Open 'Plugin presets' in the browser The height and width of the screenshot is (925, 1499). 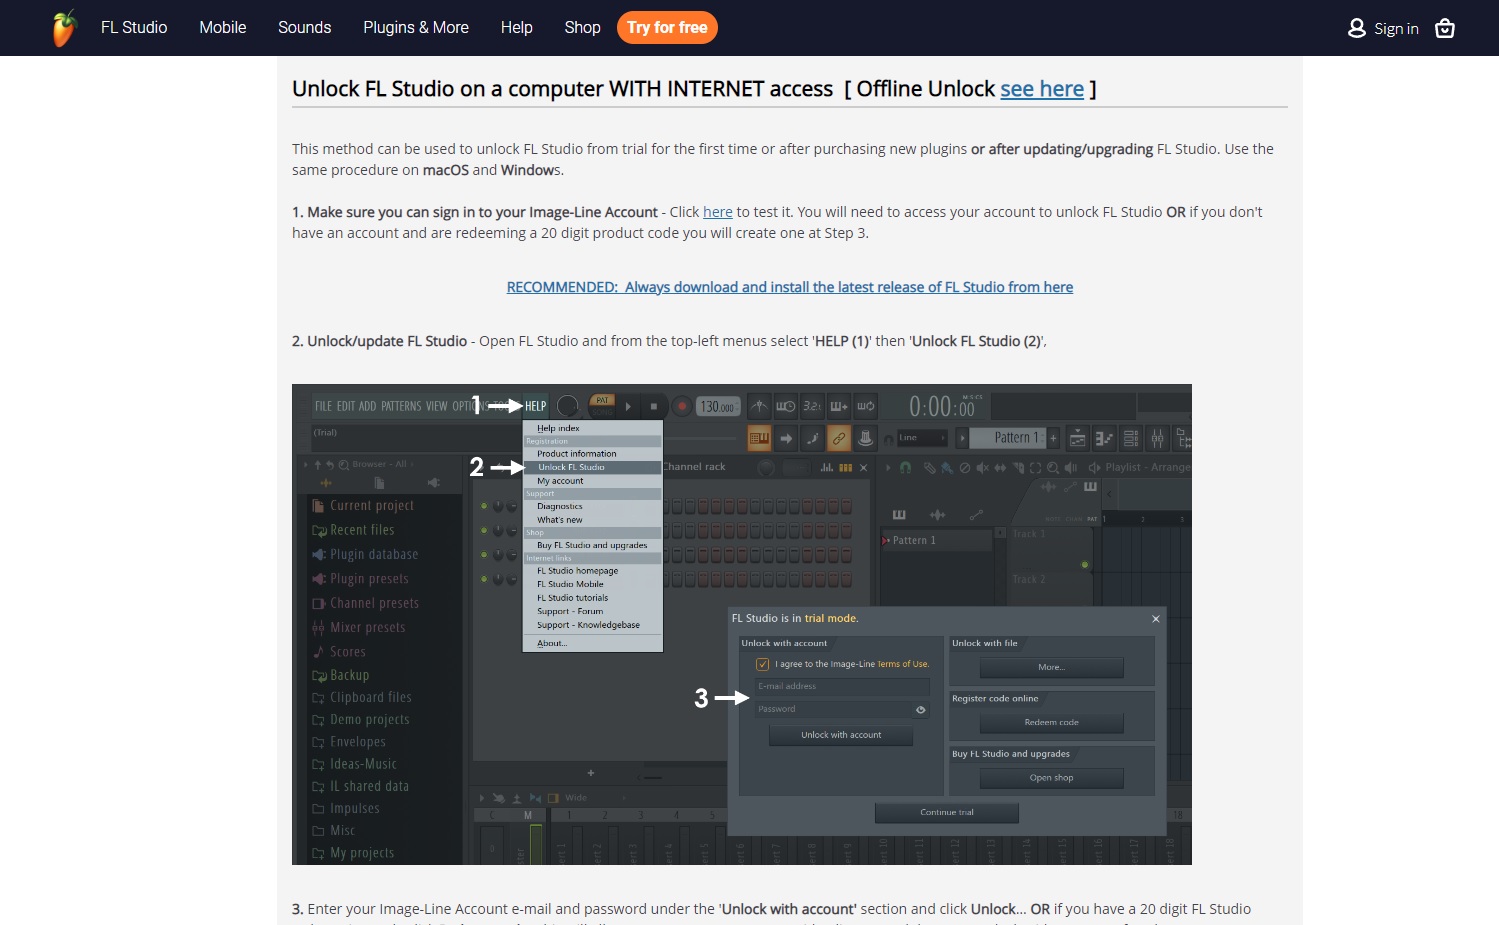click(360, 579)
